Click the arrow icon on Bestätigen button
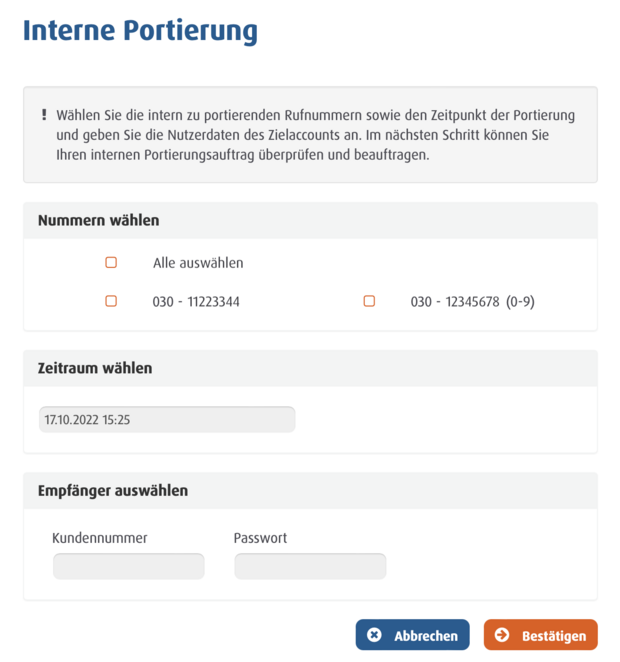This screenshot has height=662, width=620. click(x=502, y=635)
